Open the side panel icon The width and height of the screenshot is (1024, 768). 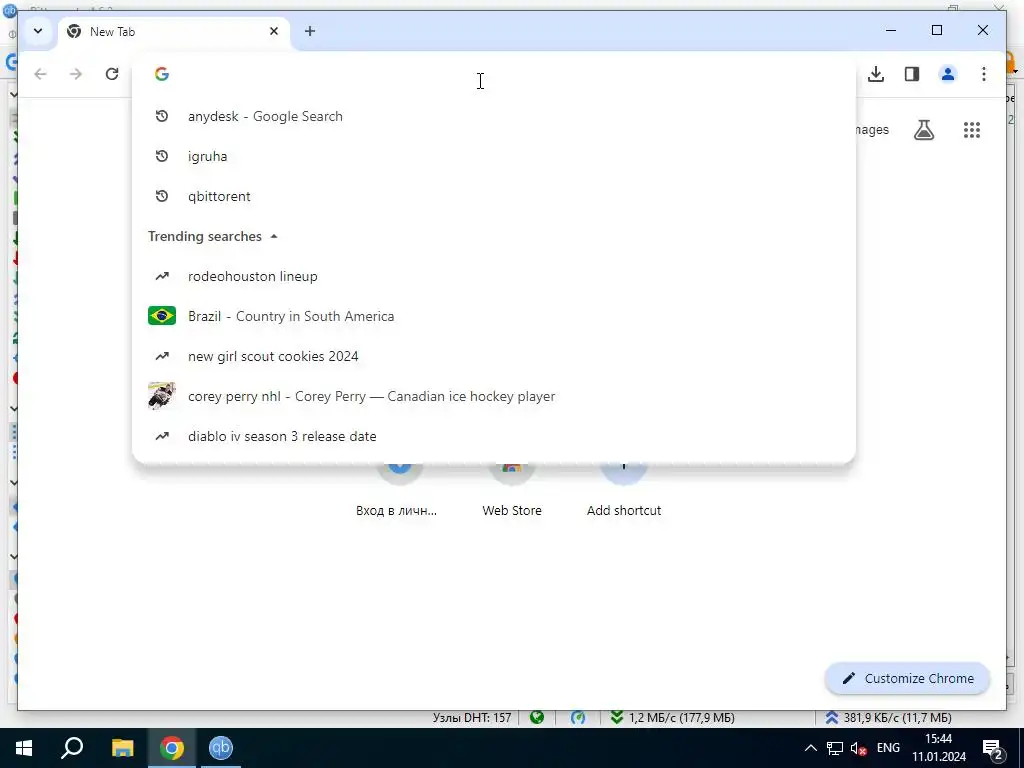point(912,74)
